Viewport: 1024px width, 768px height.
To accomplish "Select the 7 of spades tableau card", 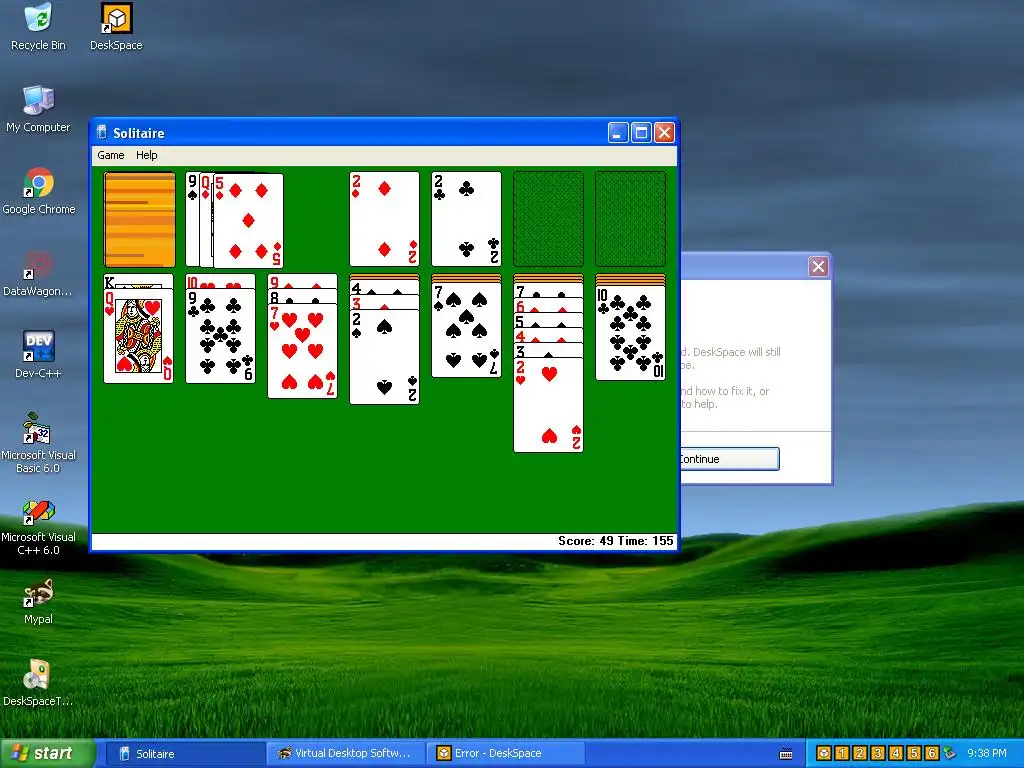I will point(466,330).
